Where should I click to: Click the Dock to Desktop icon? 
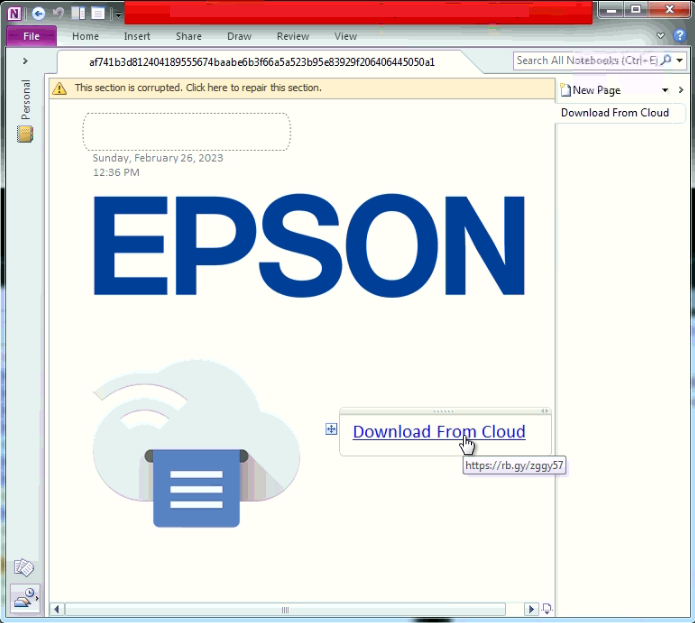coord(78,13)
